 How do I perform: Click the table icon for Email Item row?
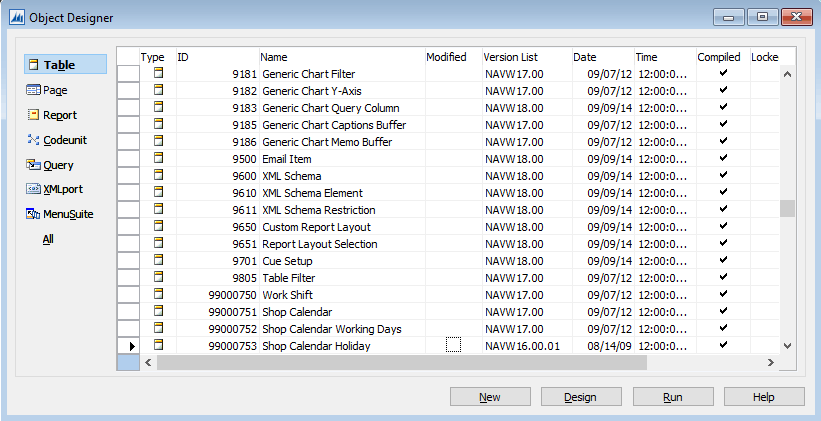157,159
